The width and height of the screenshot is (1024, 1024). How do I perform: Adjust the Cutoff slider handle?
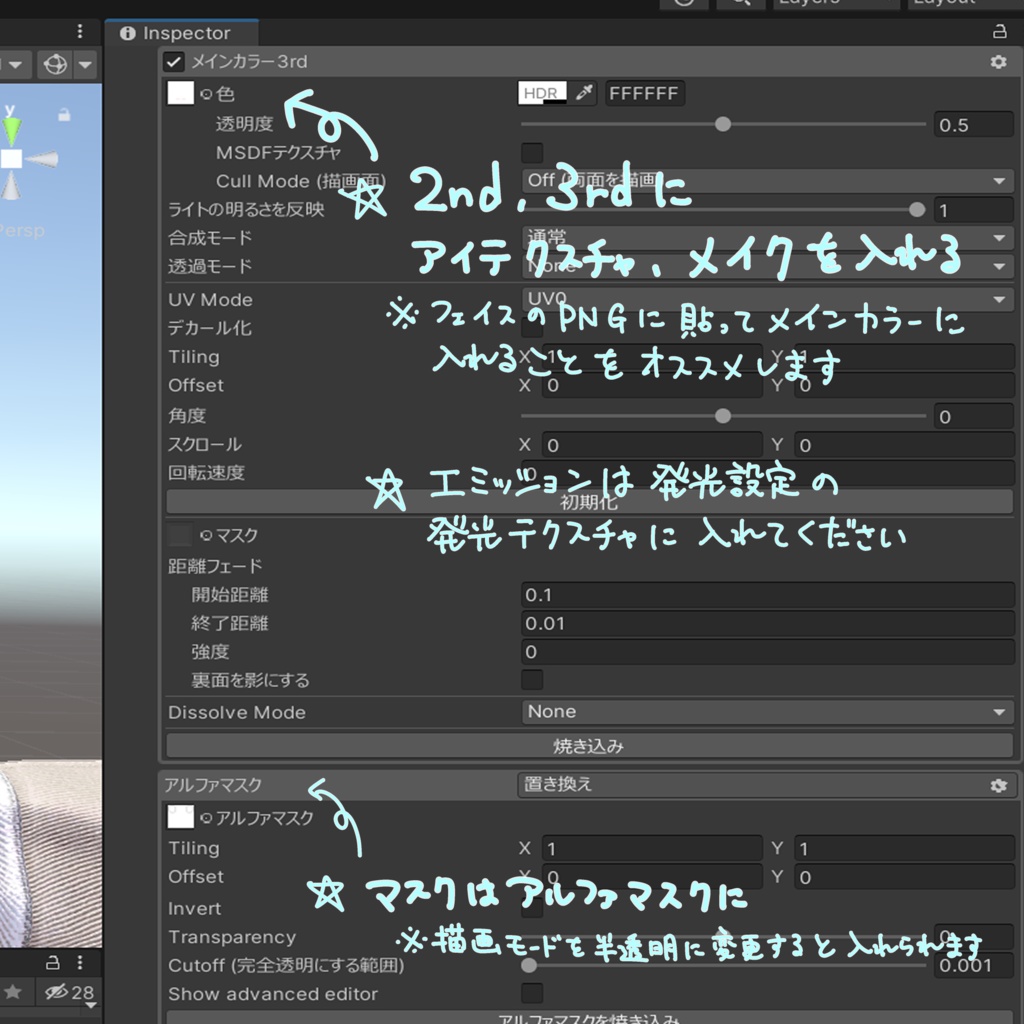(x=529, y=965)
